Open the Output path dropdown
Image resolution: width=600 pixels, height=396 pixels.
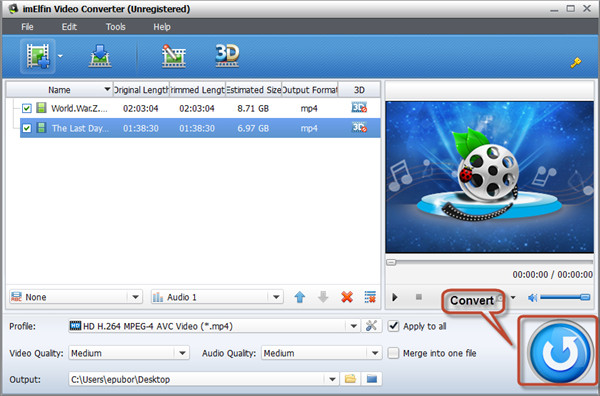tap(332, 379)
